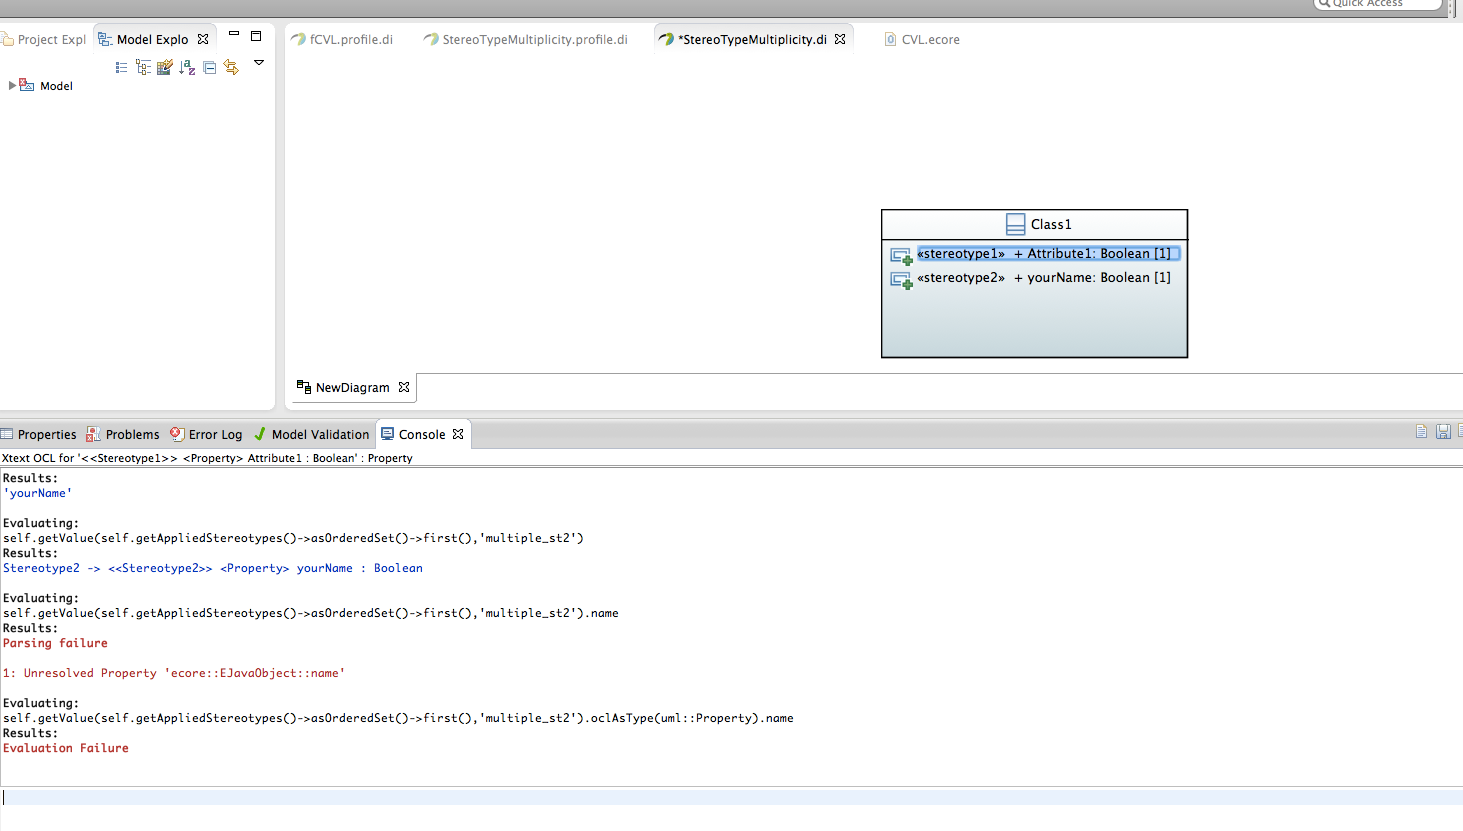Close the NewDiagram tab
Image resolution: width=1463 pixels, height=831 pixels.
[404, 387]
